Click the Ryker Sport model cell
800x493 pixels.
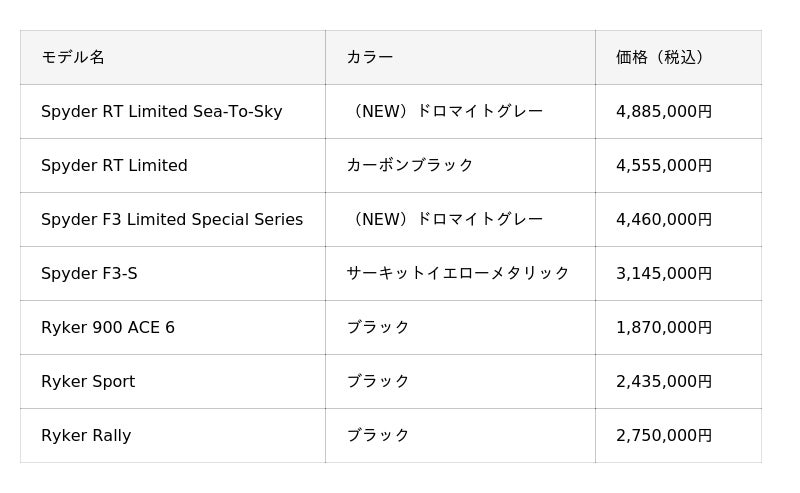(173, 382)
